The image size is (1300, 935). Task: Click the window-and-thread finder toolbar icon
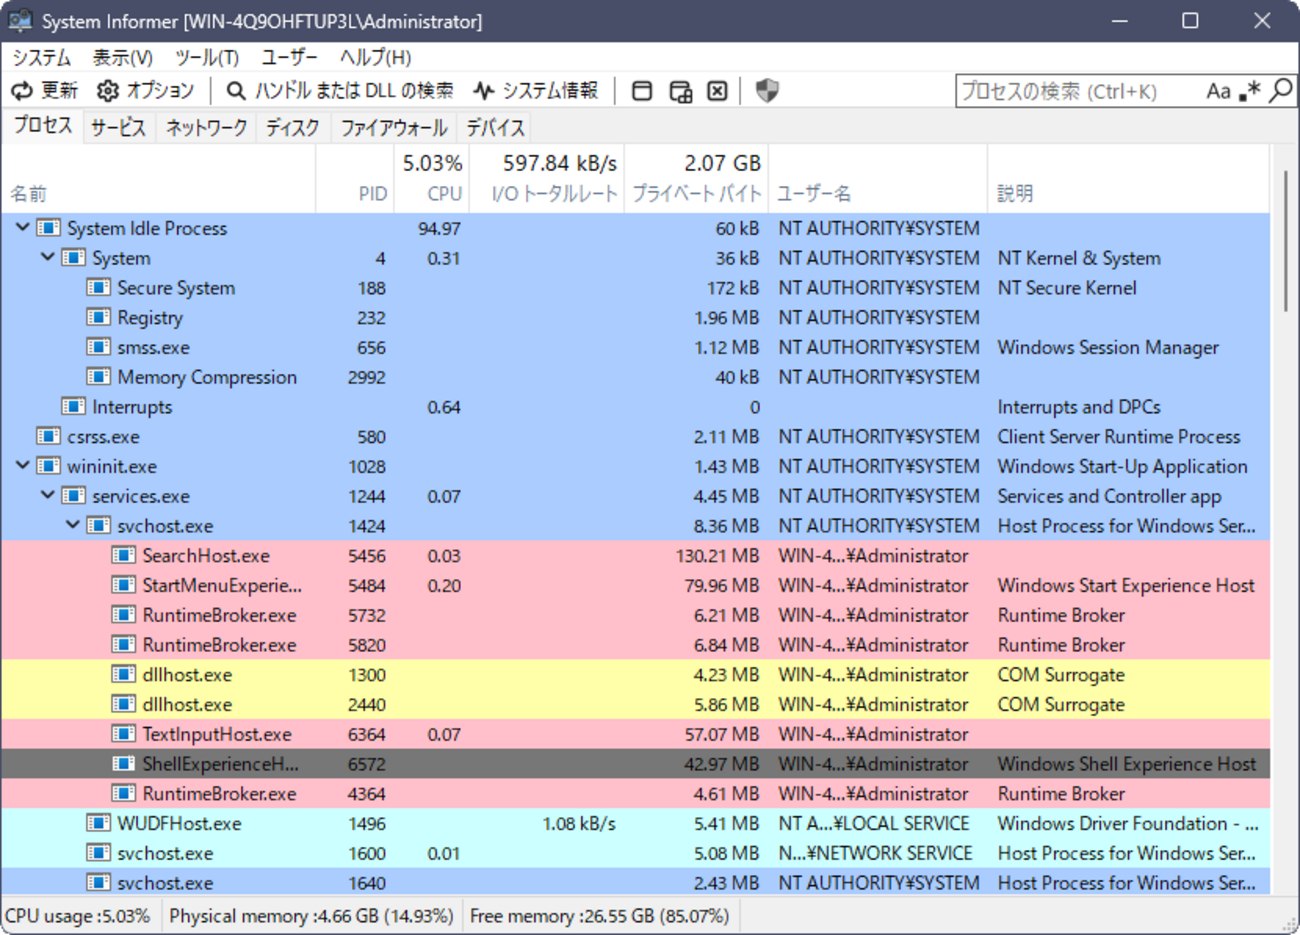[680, 91]
